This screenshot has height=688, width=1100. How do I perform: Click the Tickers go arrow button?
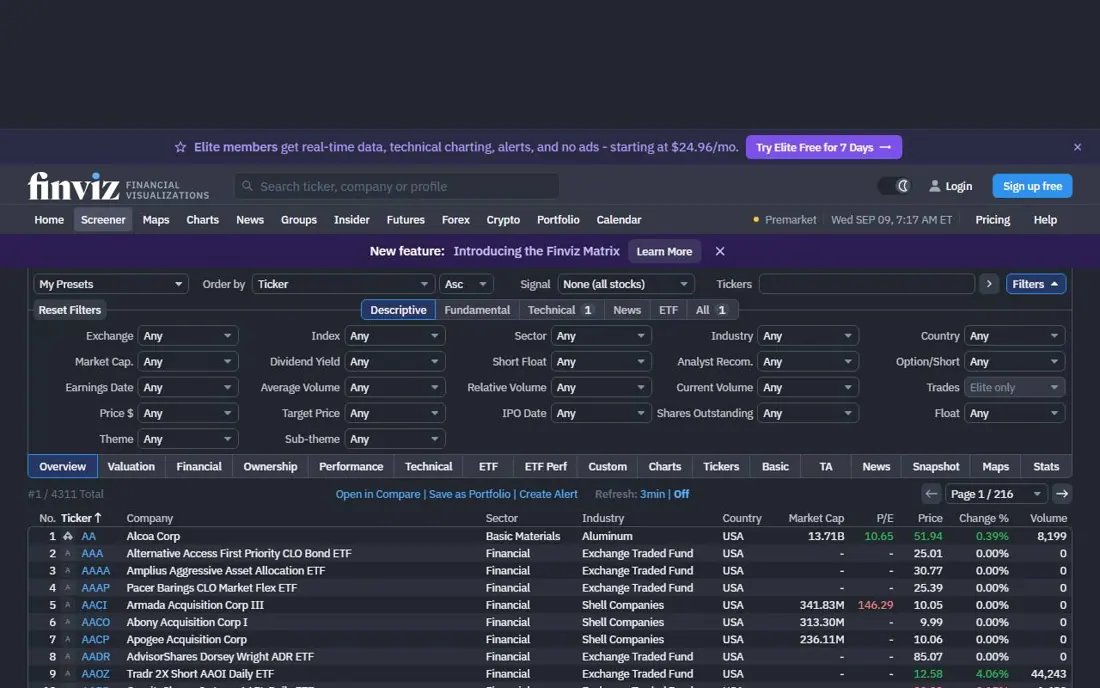coord(989,284)
